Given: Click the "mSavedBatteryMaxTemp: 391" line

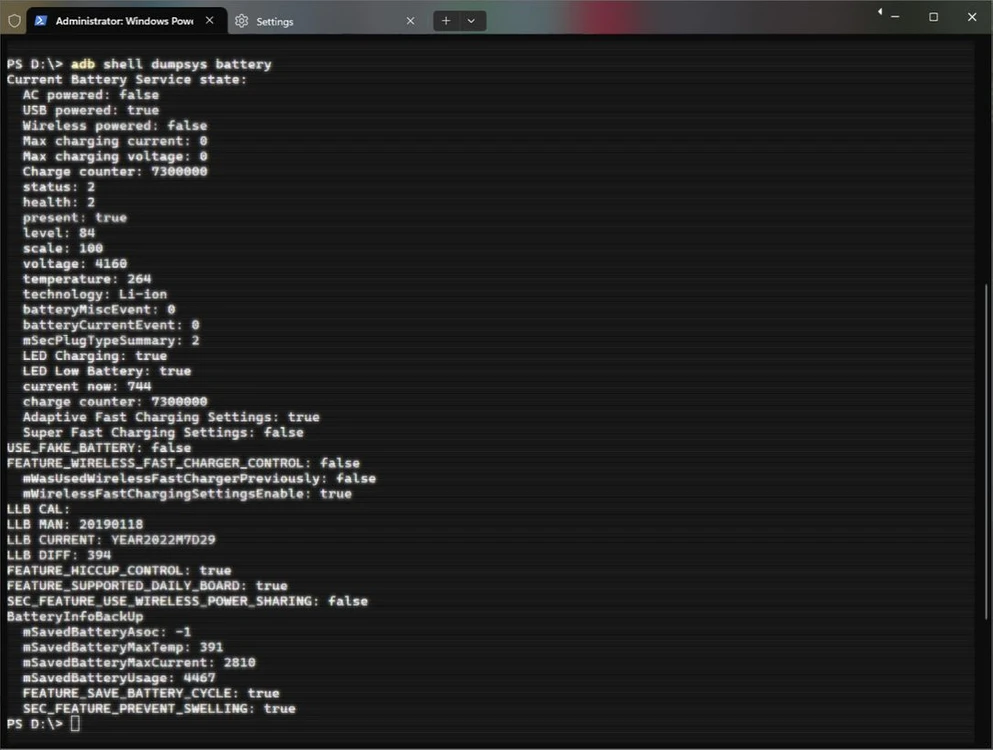Looking at the screenshot, I should point(123,647).
